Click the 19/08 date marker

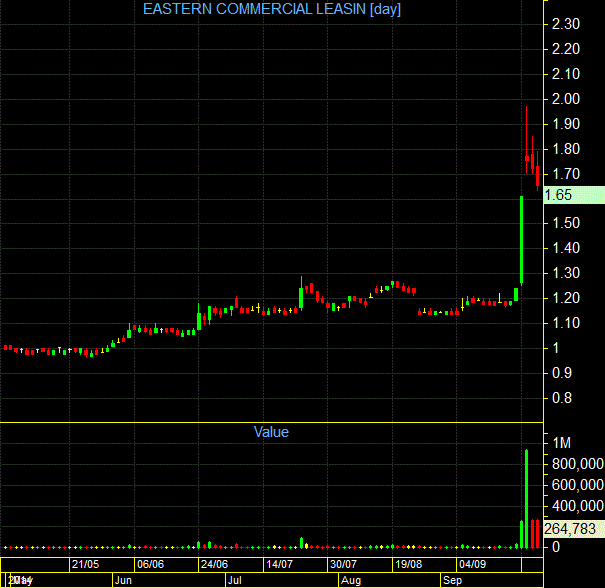[409, 564]
